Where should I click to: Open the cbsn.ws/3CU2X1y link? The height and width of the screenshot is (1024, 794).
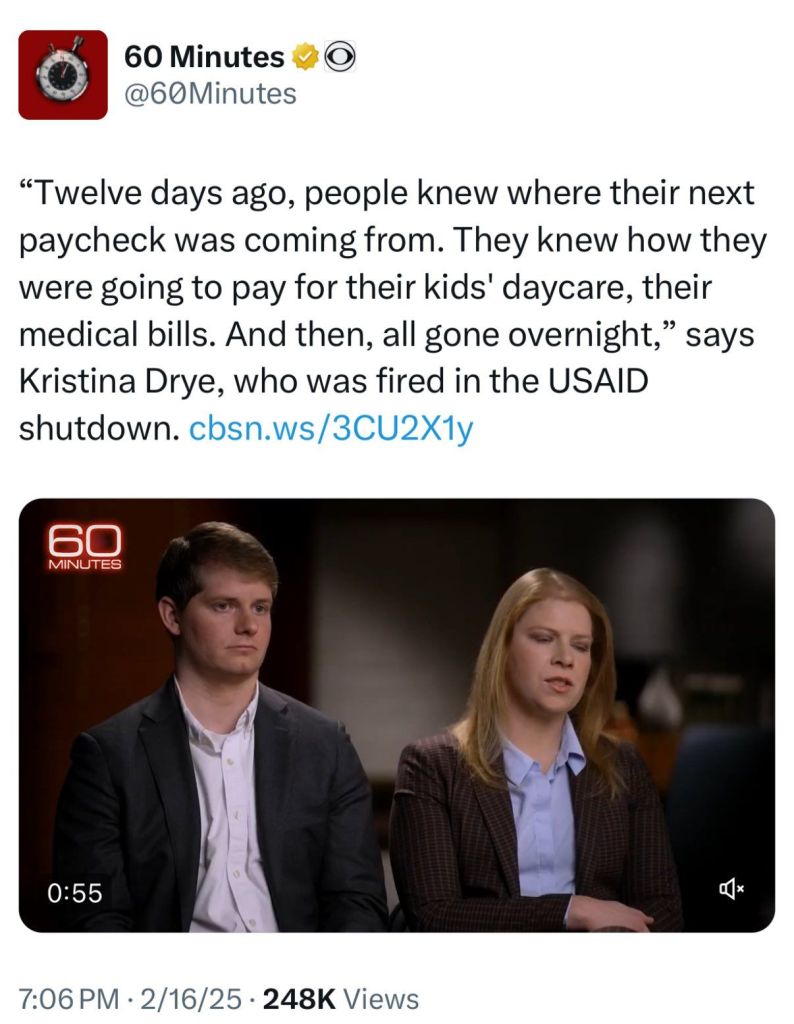(330, 429)
